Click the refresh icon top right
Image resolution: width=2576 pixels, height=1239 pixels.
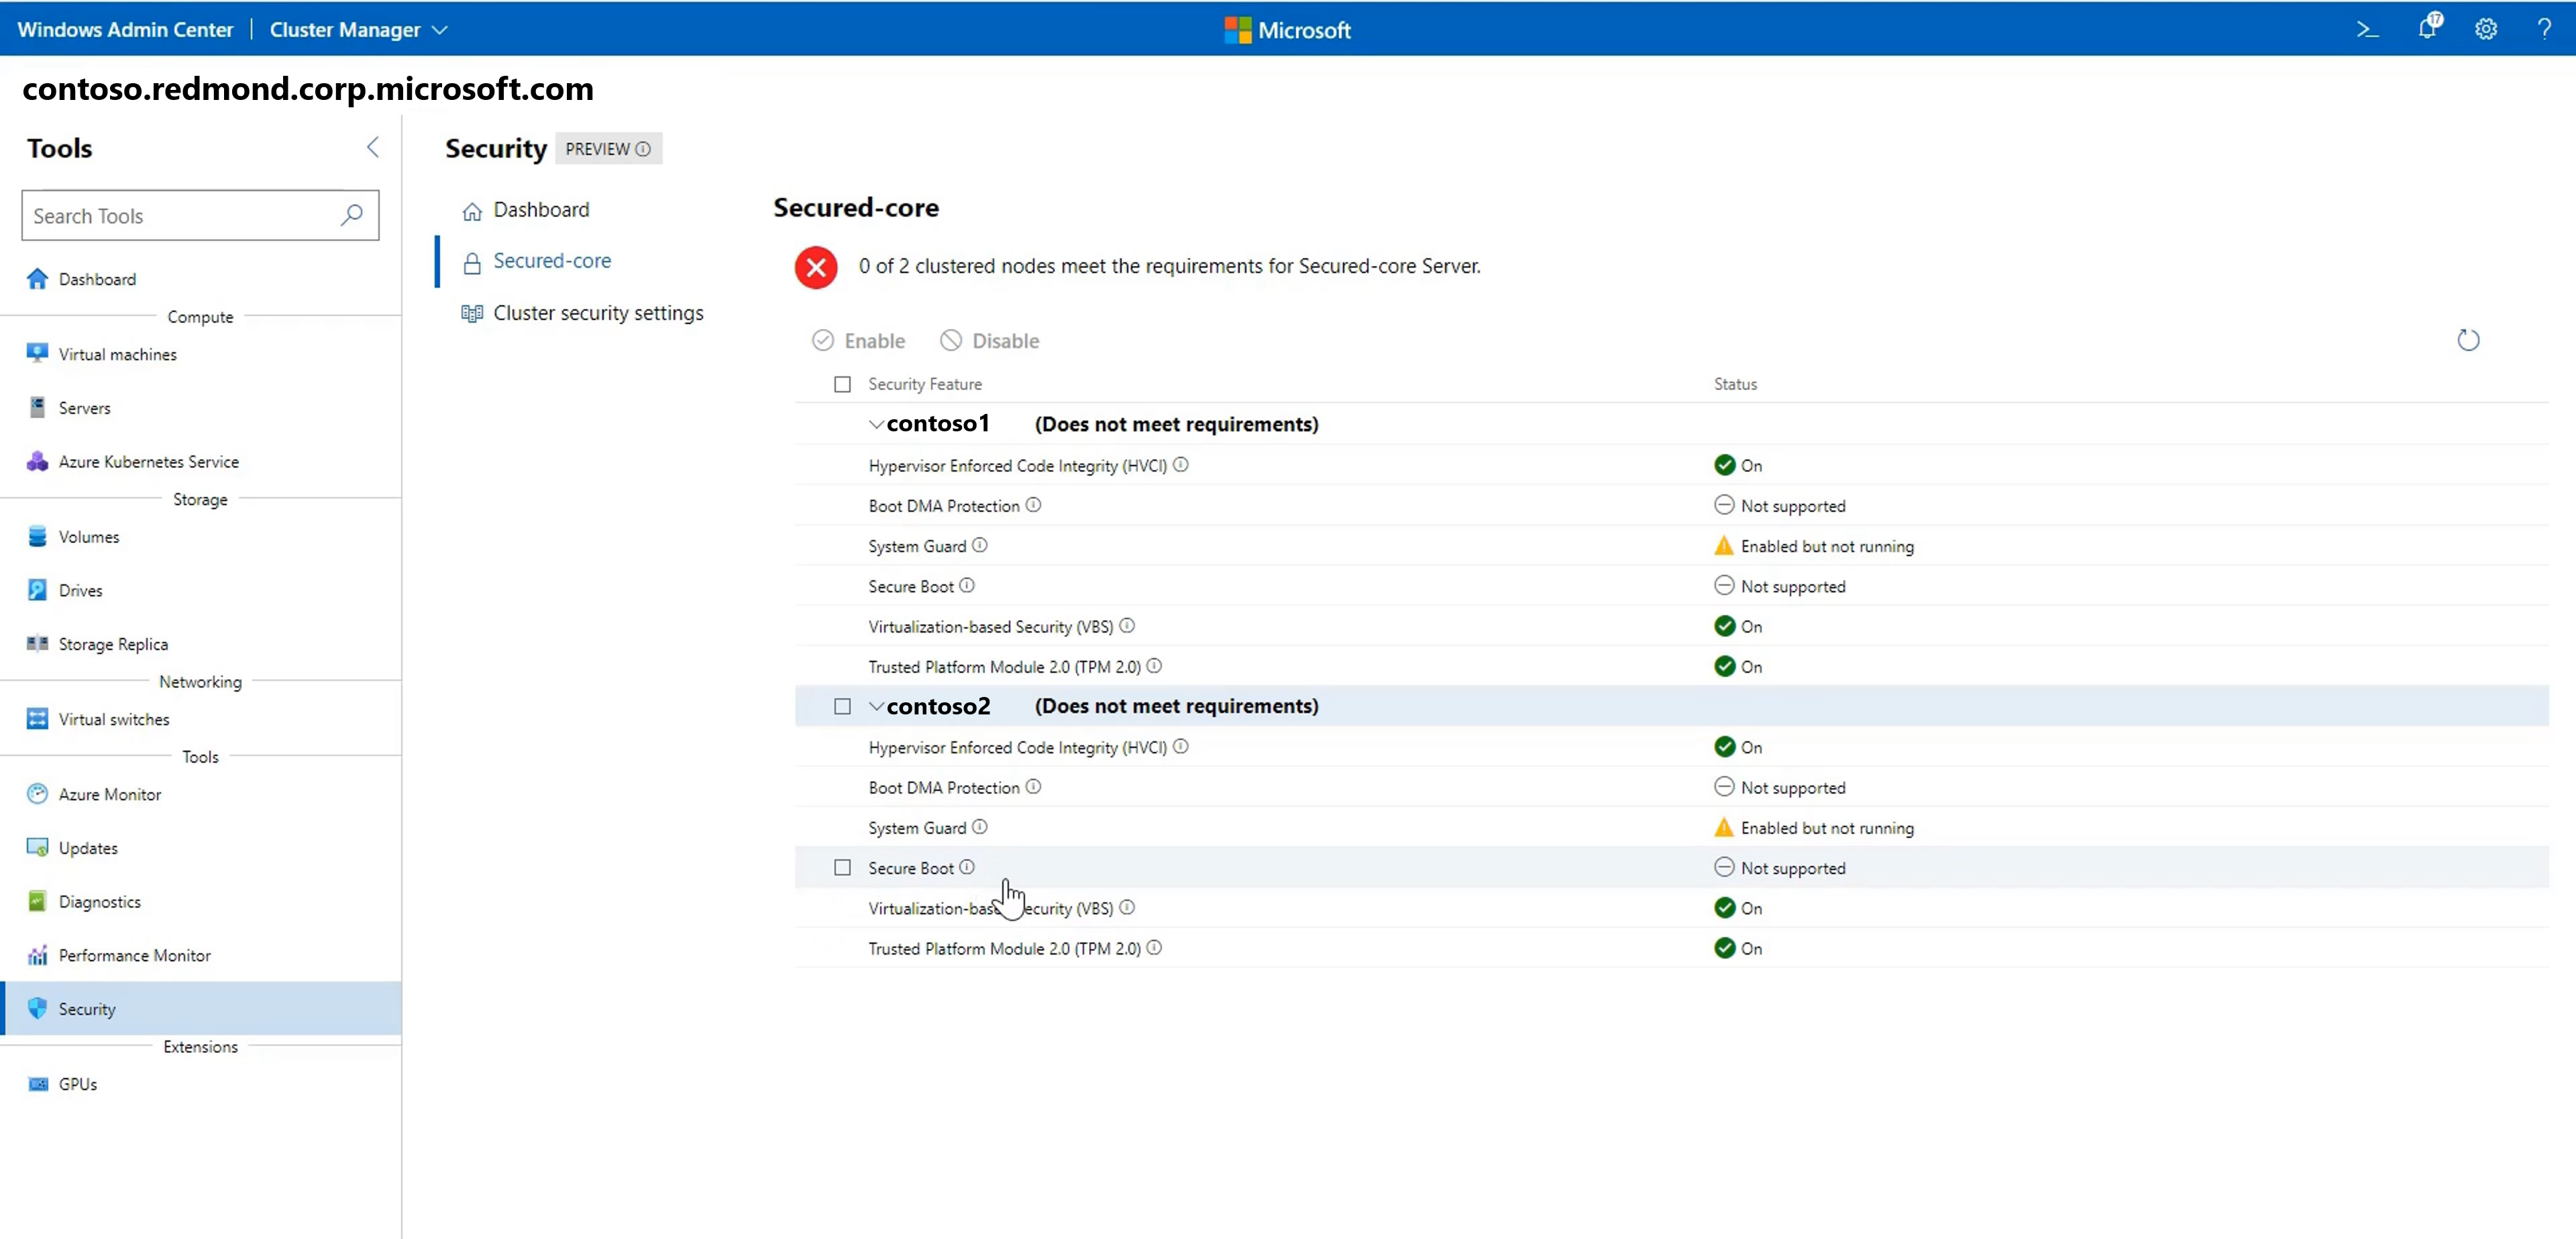click(x=2469, y=340)
